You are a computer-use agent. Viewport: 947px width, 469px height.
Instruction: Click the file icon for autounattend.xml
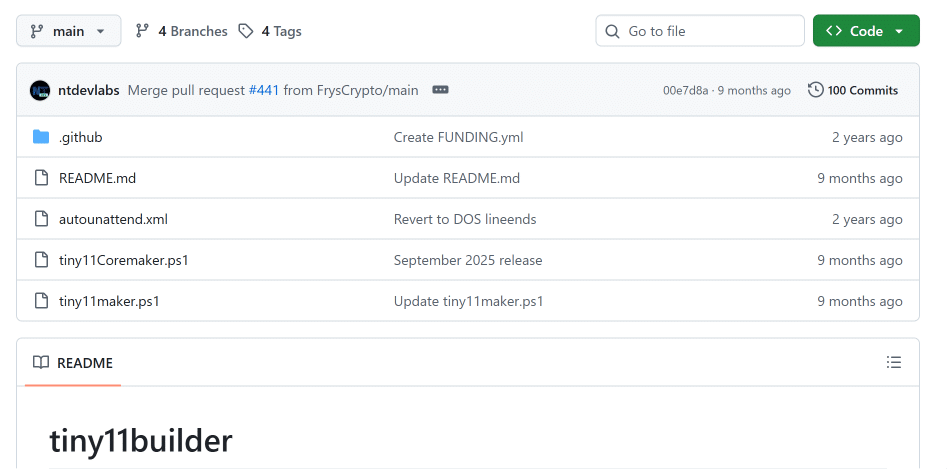41,219
